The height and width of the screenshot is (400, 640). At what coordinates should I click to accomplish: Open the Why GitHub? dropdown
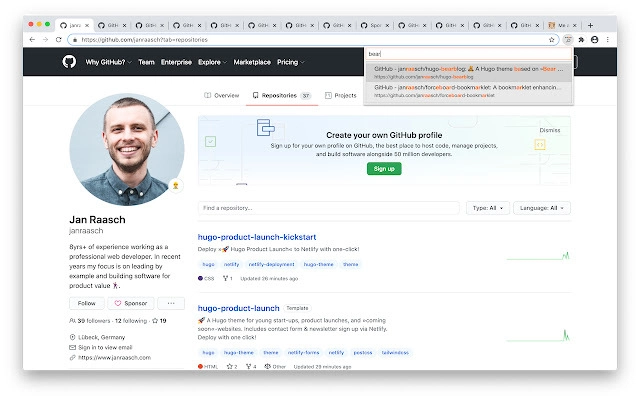pyautogui.click(x=108, y=62)
